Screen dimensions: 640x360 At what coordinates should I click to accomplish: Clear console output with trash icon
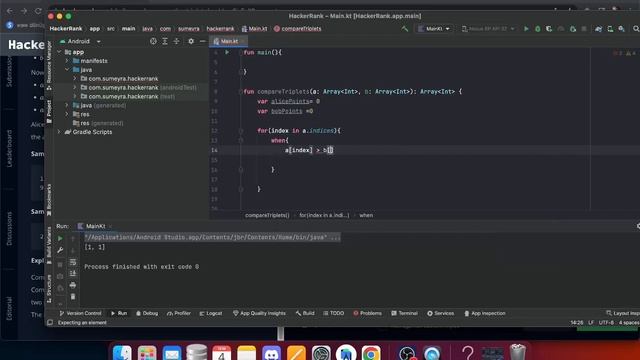[x=73, y=296]
